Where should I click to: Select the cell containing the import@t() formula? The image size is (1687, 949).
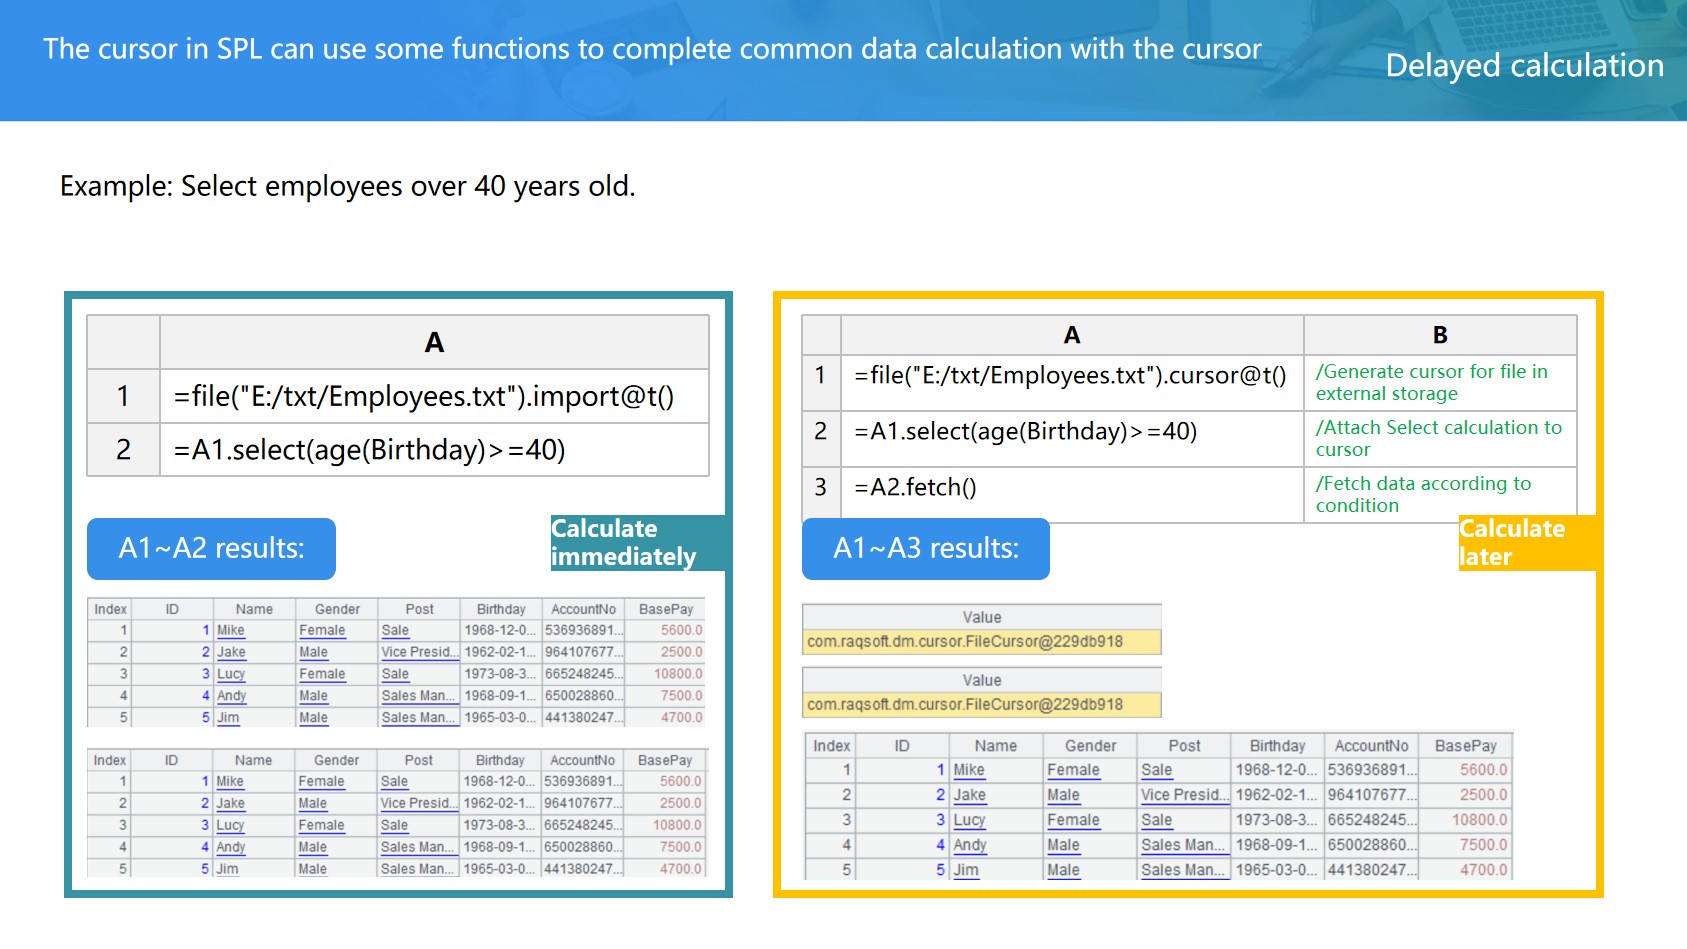point(433,397)
